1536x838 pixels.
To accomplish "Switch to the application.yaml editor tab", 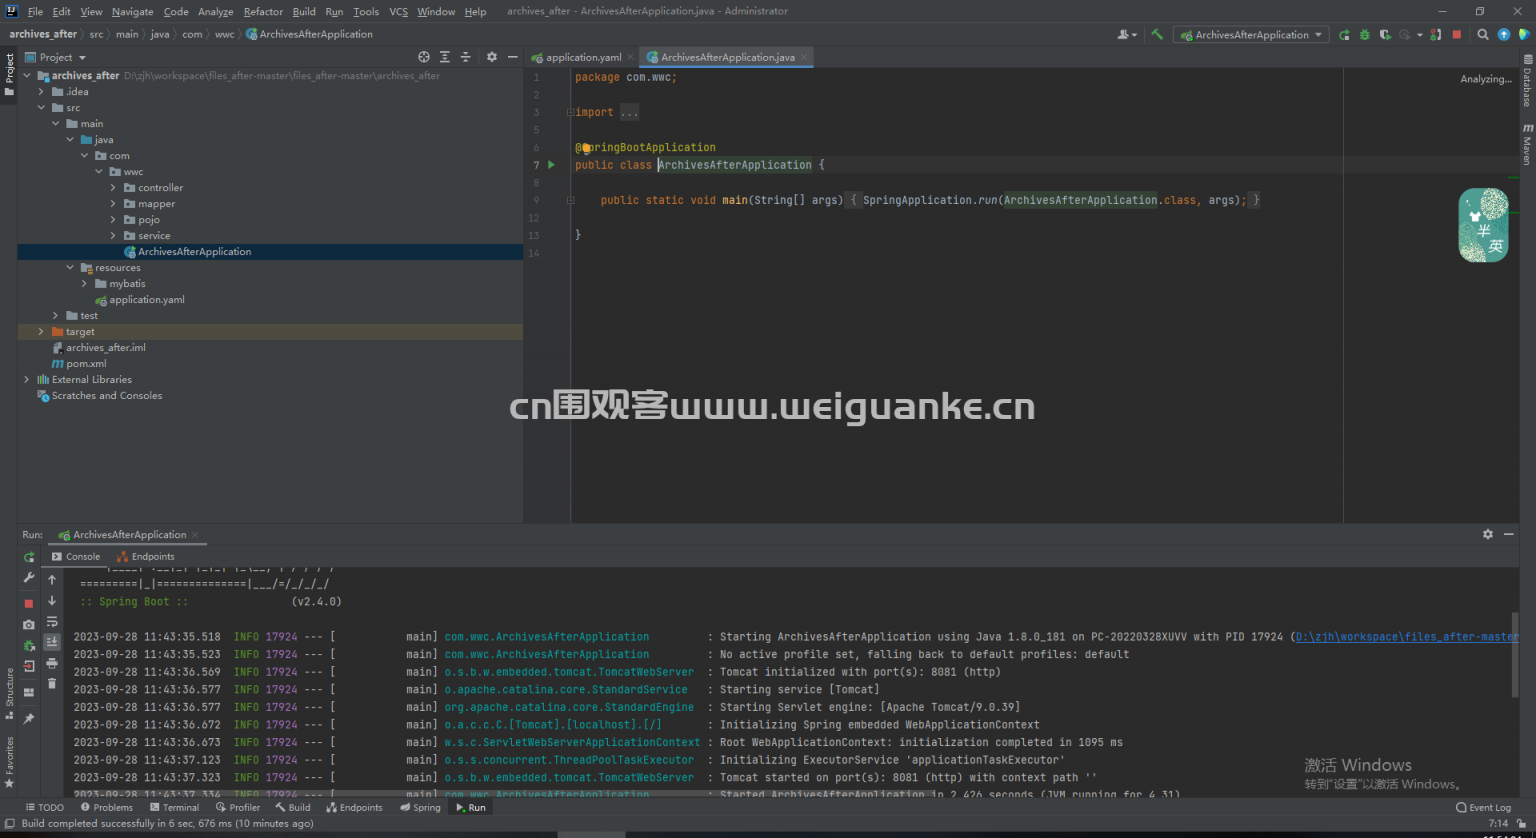I will 580,57.
